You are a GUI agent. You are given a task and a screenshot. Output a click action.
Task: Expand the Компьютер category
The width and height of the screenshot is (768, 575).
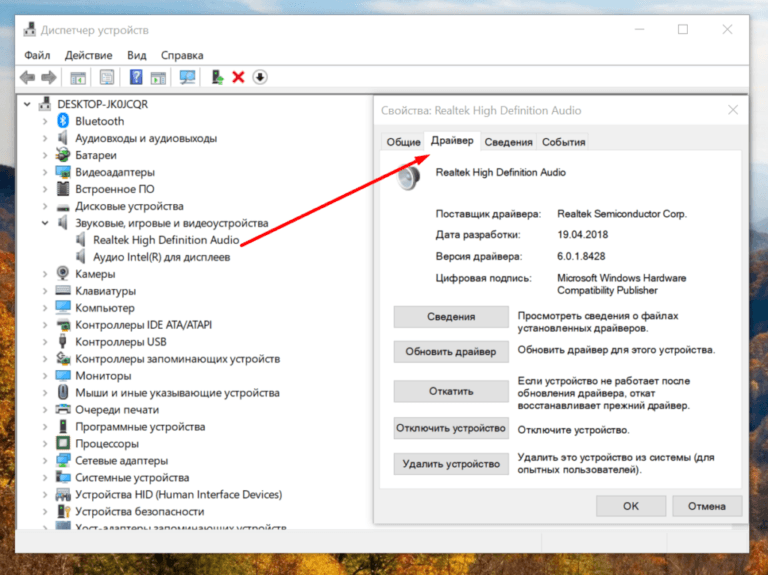tap(45, 308)
